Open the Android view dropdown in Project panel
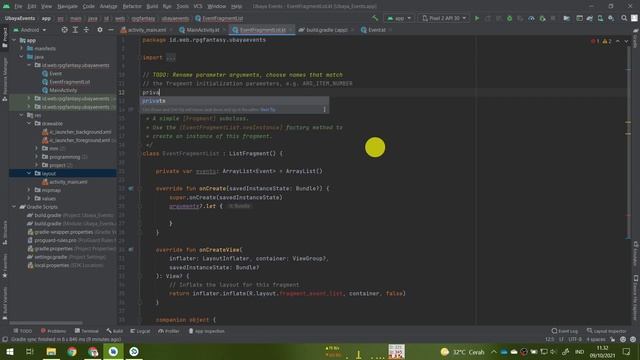This screenshot has width=640, height=360. [x=30, y=30]
